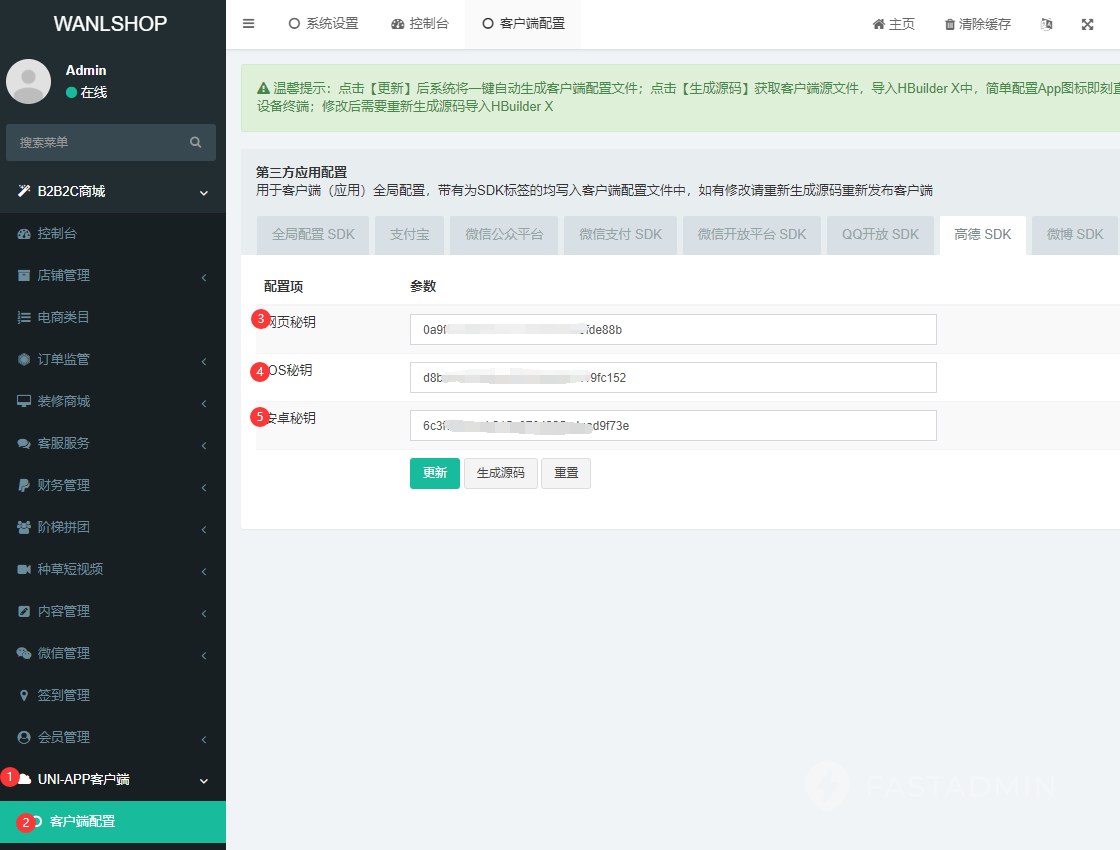Open the 客户端配置 sidebar item
The height and width of the screenshot is (850, 1120).
(x=113, y=821)
